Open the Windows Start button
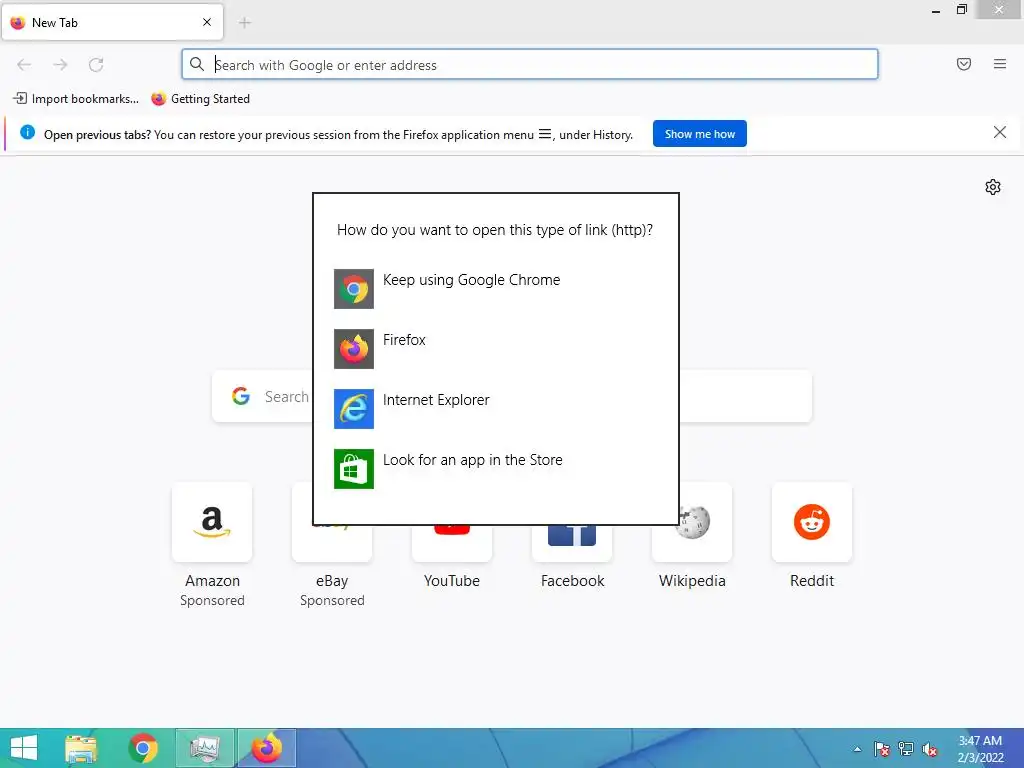The image size is (1024, 768). click(x=24, y=748)
